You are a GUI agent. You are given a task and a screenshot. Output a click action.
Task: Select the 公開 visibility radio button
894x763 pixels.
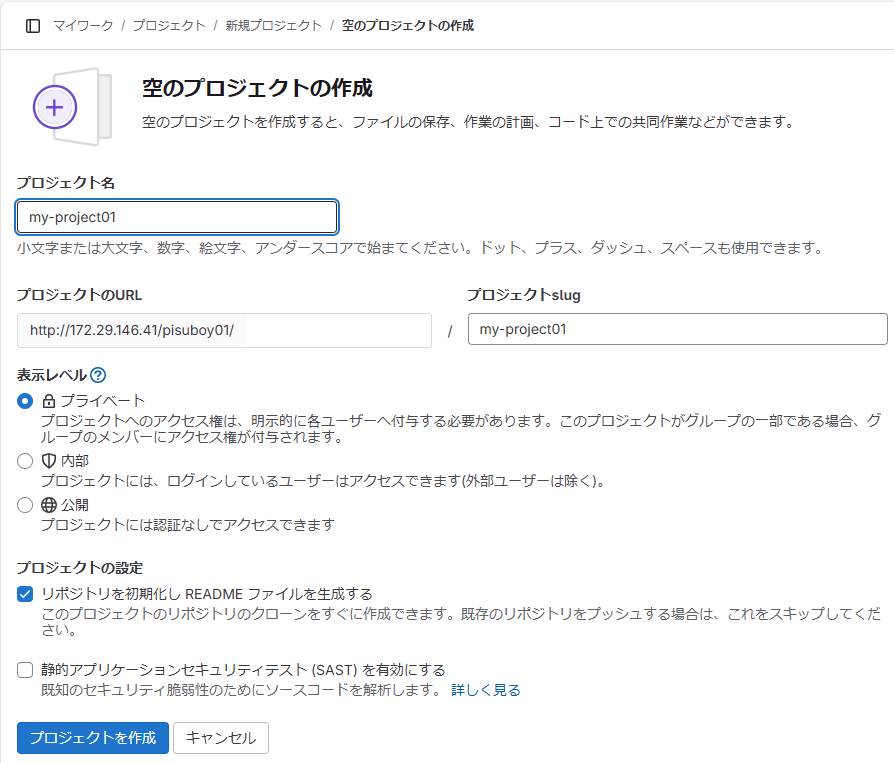tap(25, 505)
